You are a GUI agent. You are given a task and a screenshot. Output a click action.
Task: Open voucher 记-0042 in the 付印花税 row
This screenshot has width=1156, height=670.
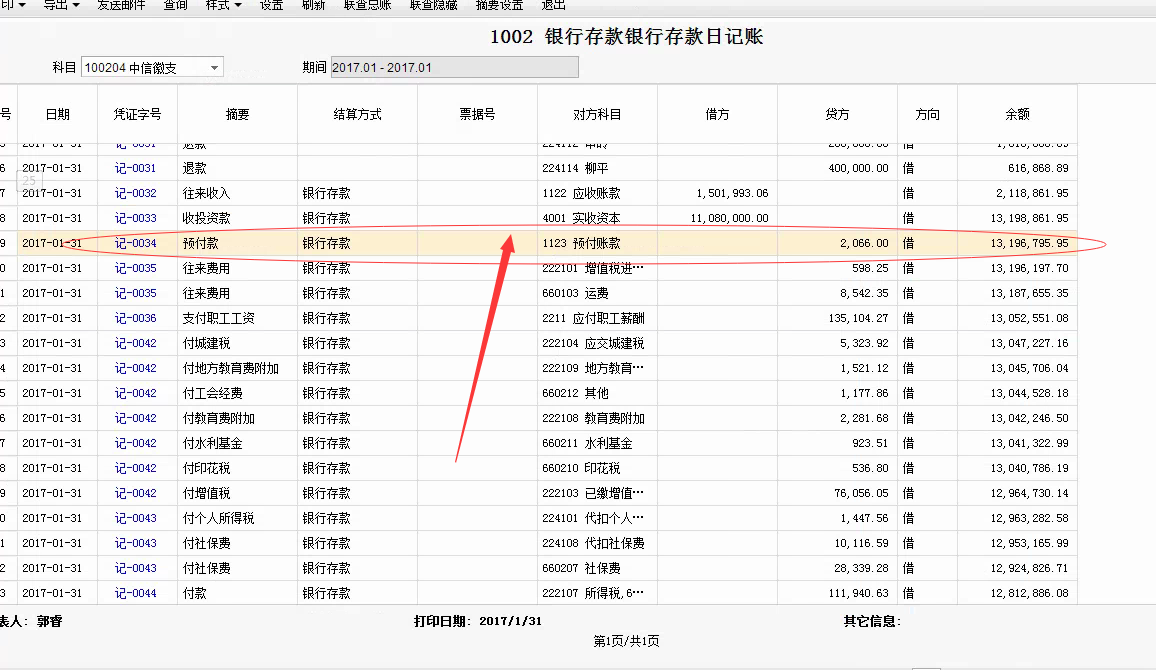[x=136, y=469]
